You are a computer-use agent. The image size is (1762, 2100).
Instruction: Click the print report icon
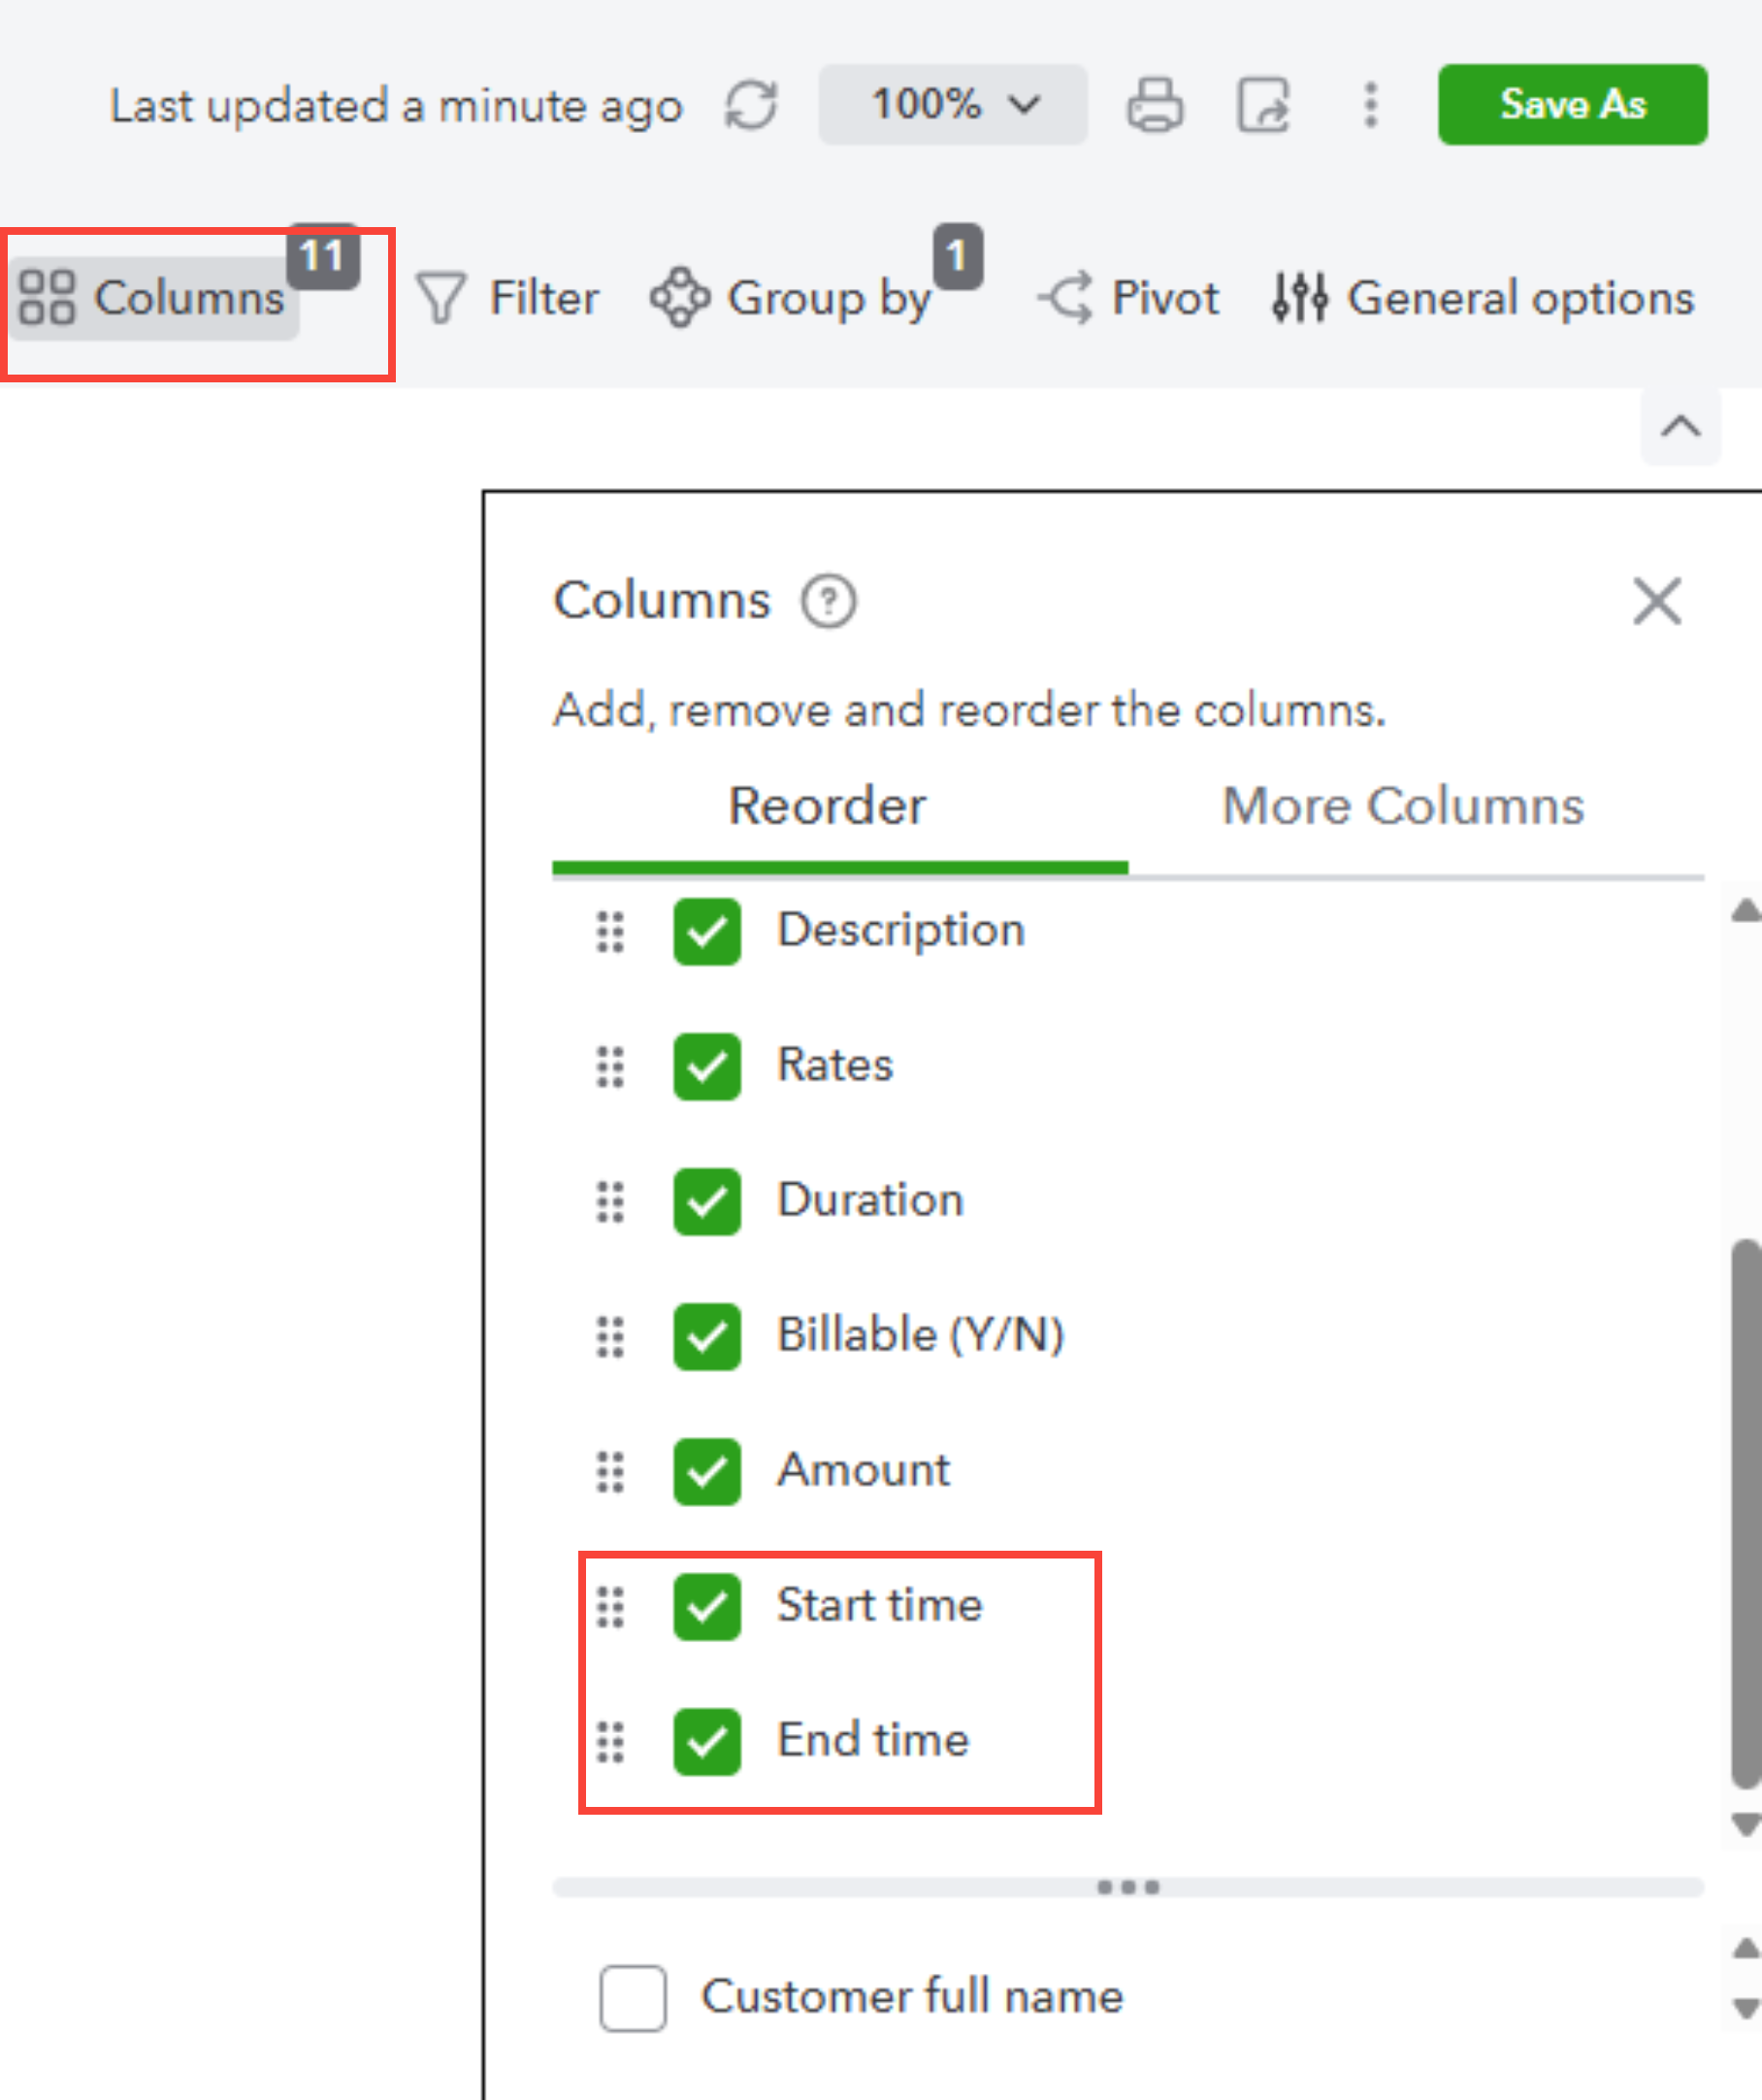click(x=1155, y=105)
